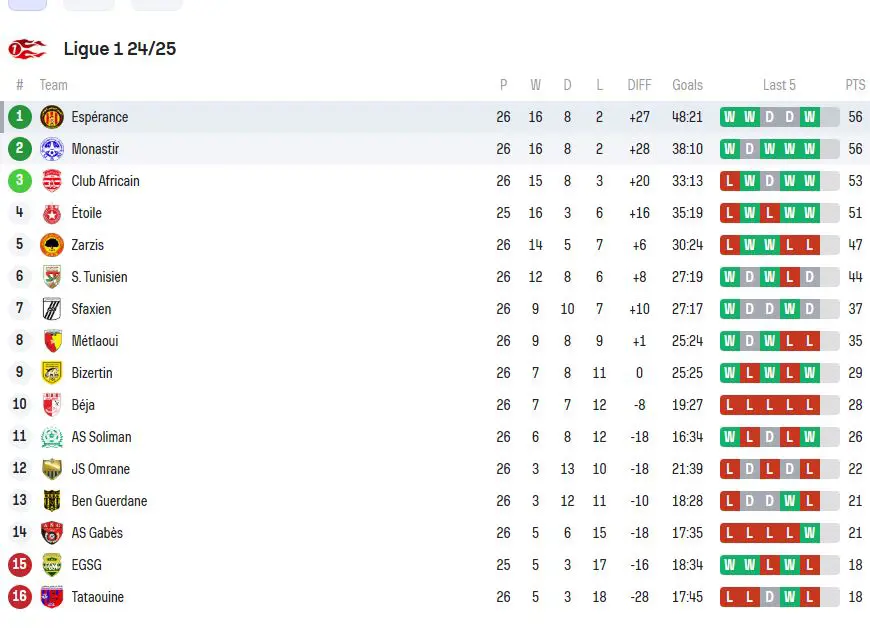Open the Étoile red star badge
Image resolution: width=870 pixels, height=629 pixels.
click(52, 213)
